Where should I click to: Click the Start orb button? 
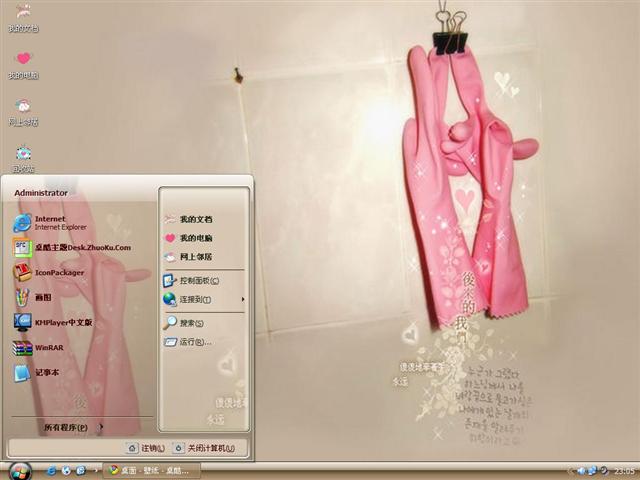18,472
